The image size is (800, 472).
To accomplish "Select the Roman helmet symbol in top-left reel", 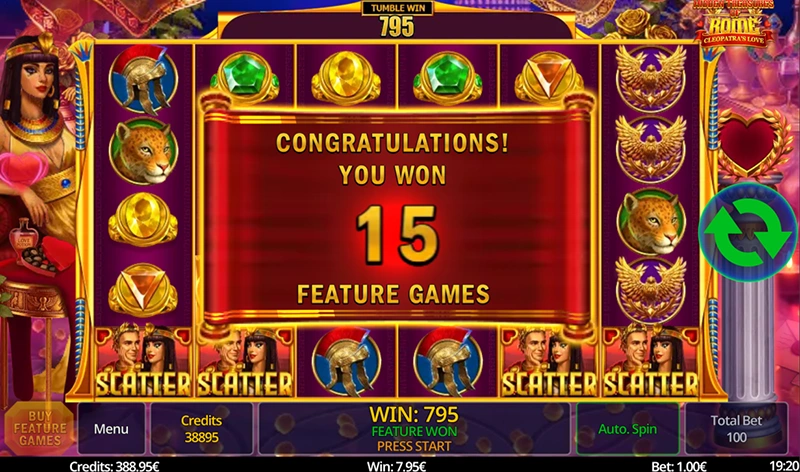I will point(143,79).
